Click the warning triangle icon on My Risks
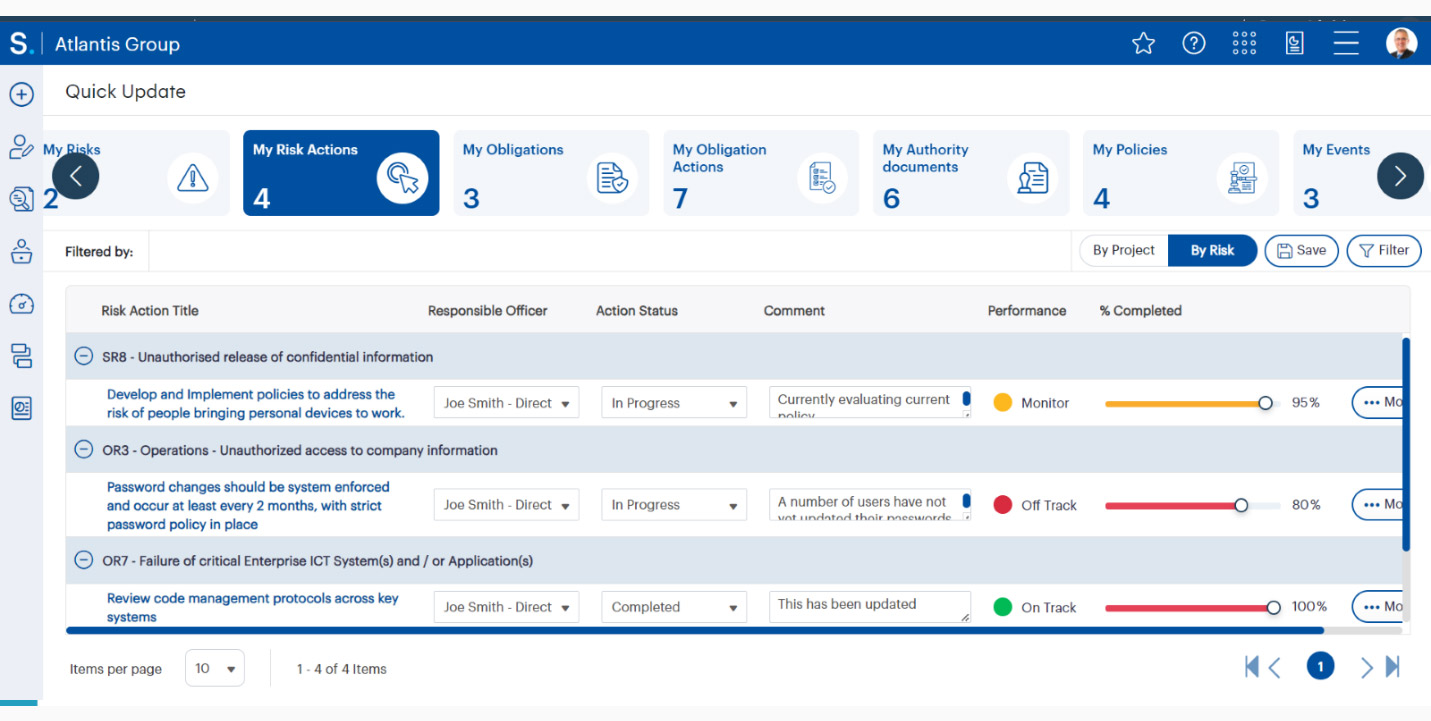The height and width of the screenshot is (721, 1431). pos(192,178)
